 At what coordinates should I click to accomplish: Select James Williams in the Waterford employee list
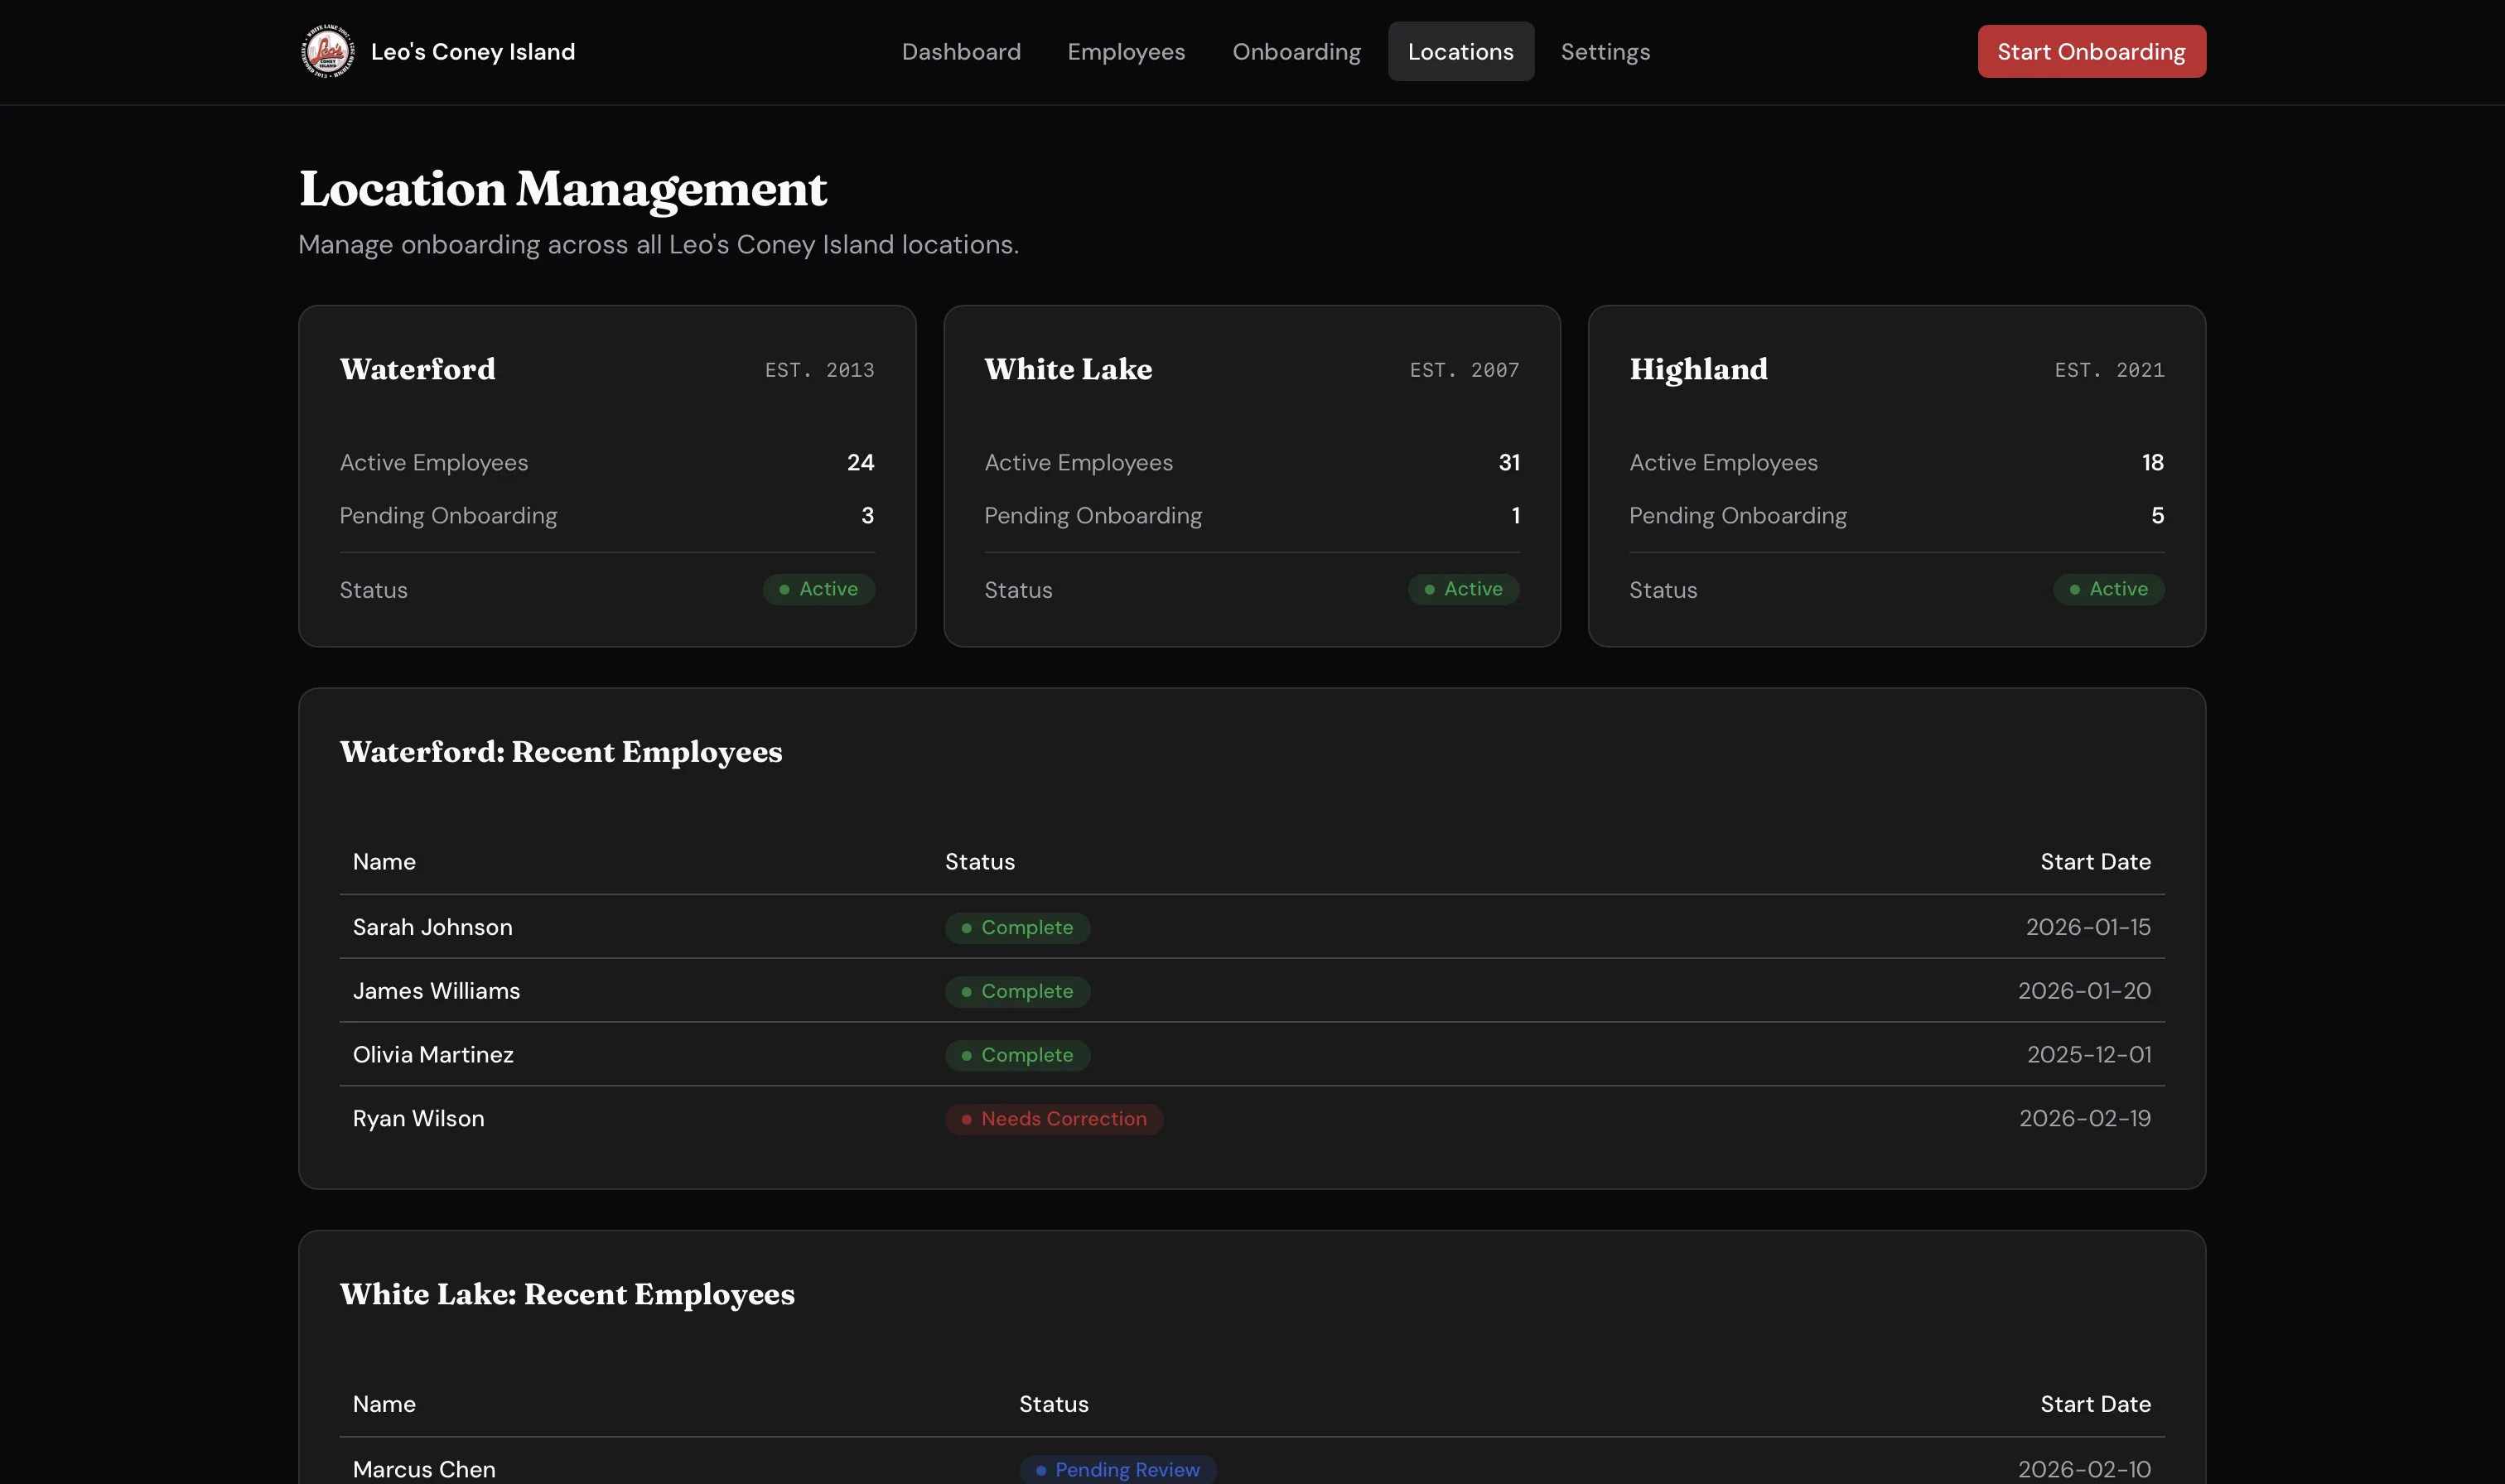coord(436,991)
